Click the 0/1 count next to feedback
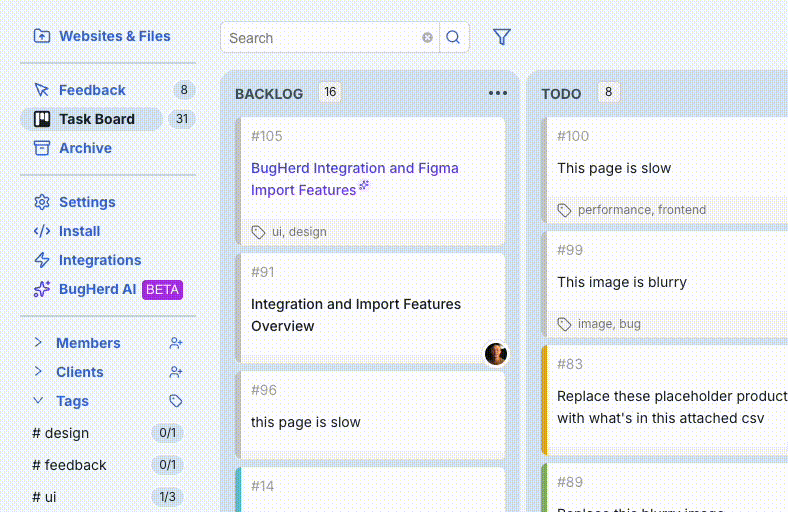 [x=167, y=465]
